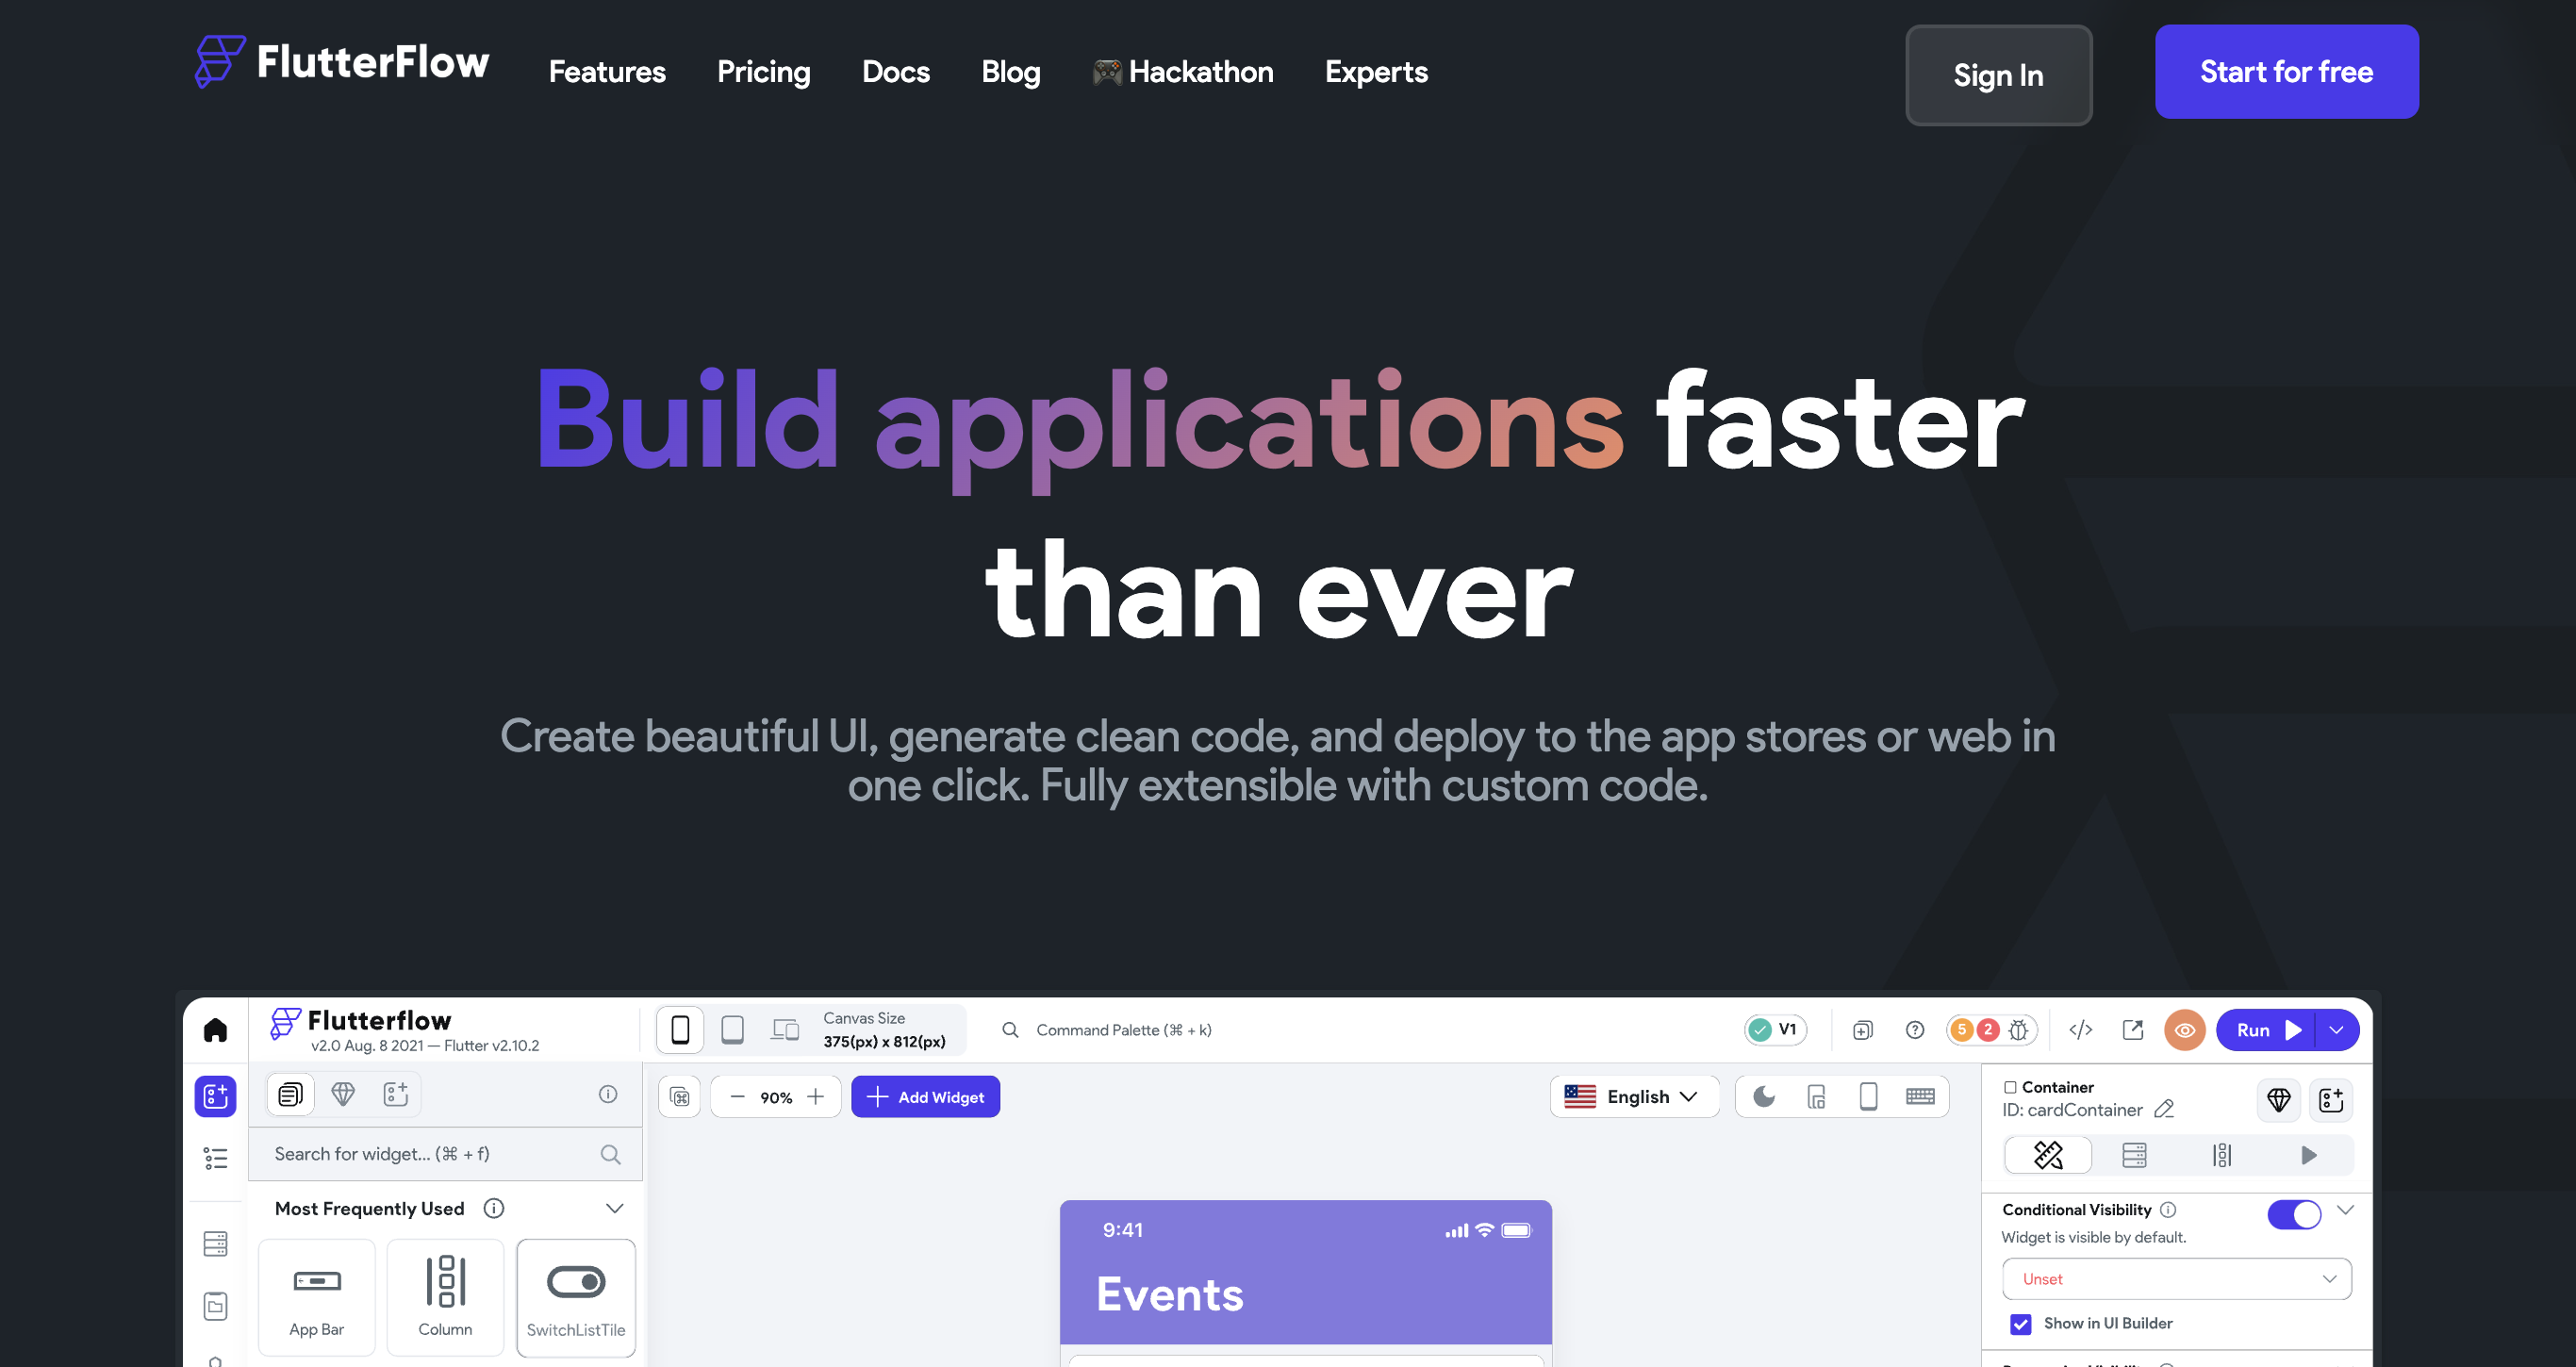Check the Container selection checkbox
The width and height of the screenshot is (2576, 1367).
click(x=2009, y=1087)
